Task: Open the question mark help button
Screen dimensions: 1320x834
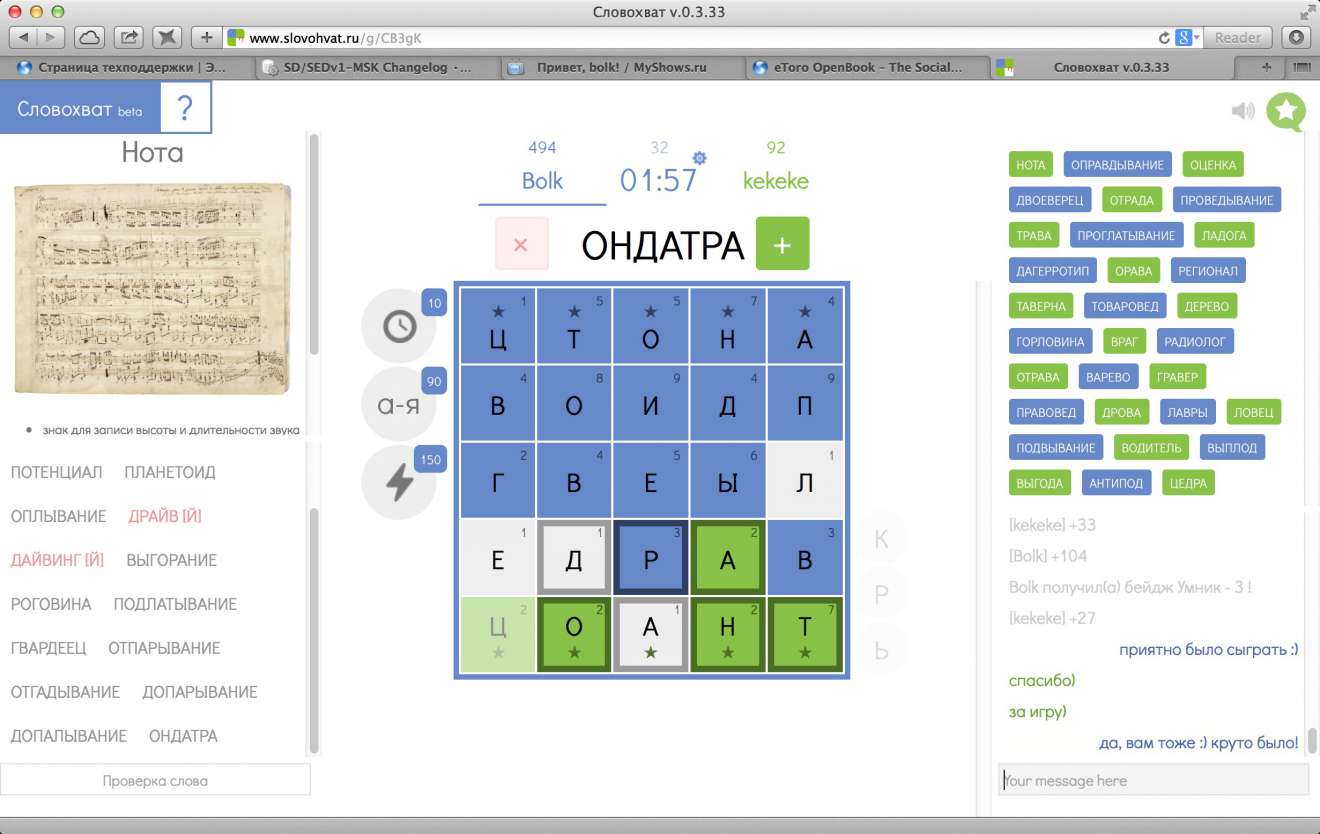Action: tap(185, 108)
